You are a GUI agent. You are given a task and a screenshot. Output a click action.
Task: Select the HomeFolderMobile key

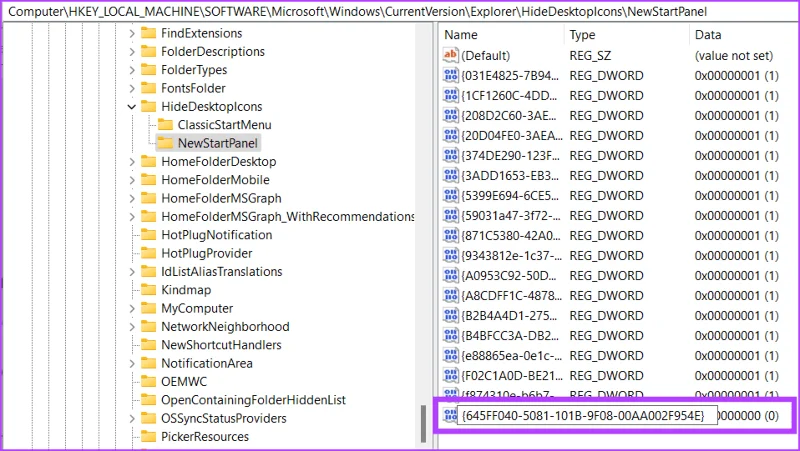coord(215,180)
